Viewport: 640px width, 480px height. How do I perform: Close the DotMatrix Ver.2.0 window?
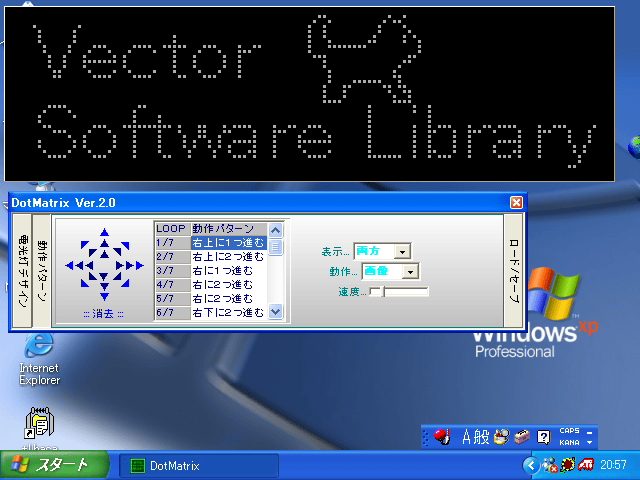coord(516,202)
